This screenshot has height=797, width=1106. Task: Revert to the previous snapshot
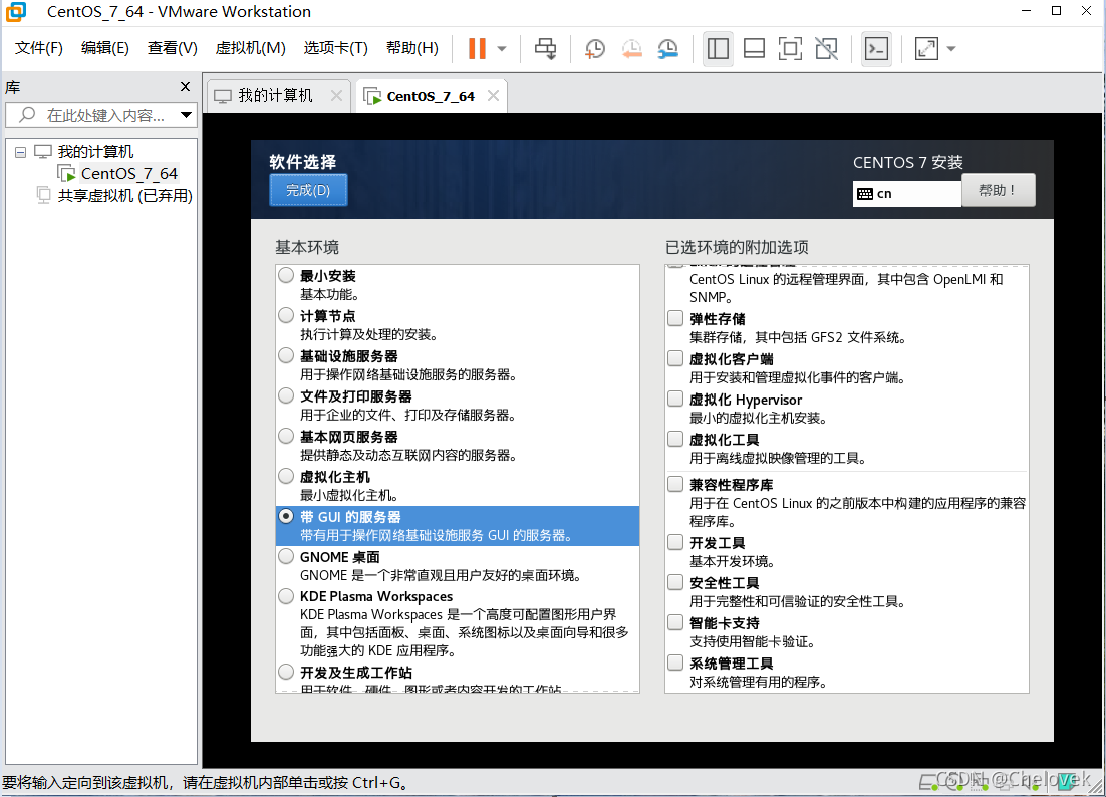[631, 48]
